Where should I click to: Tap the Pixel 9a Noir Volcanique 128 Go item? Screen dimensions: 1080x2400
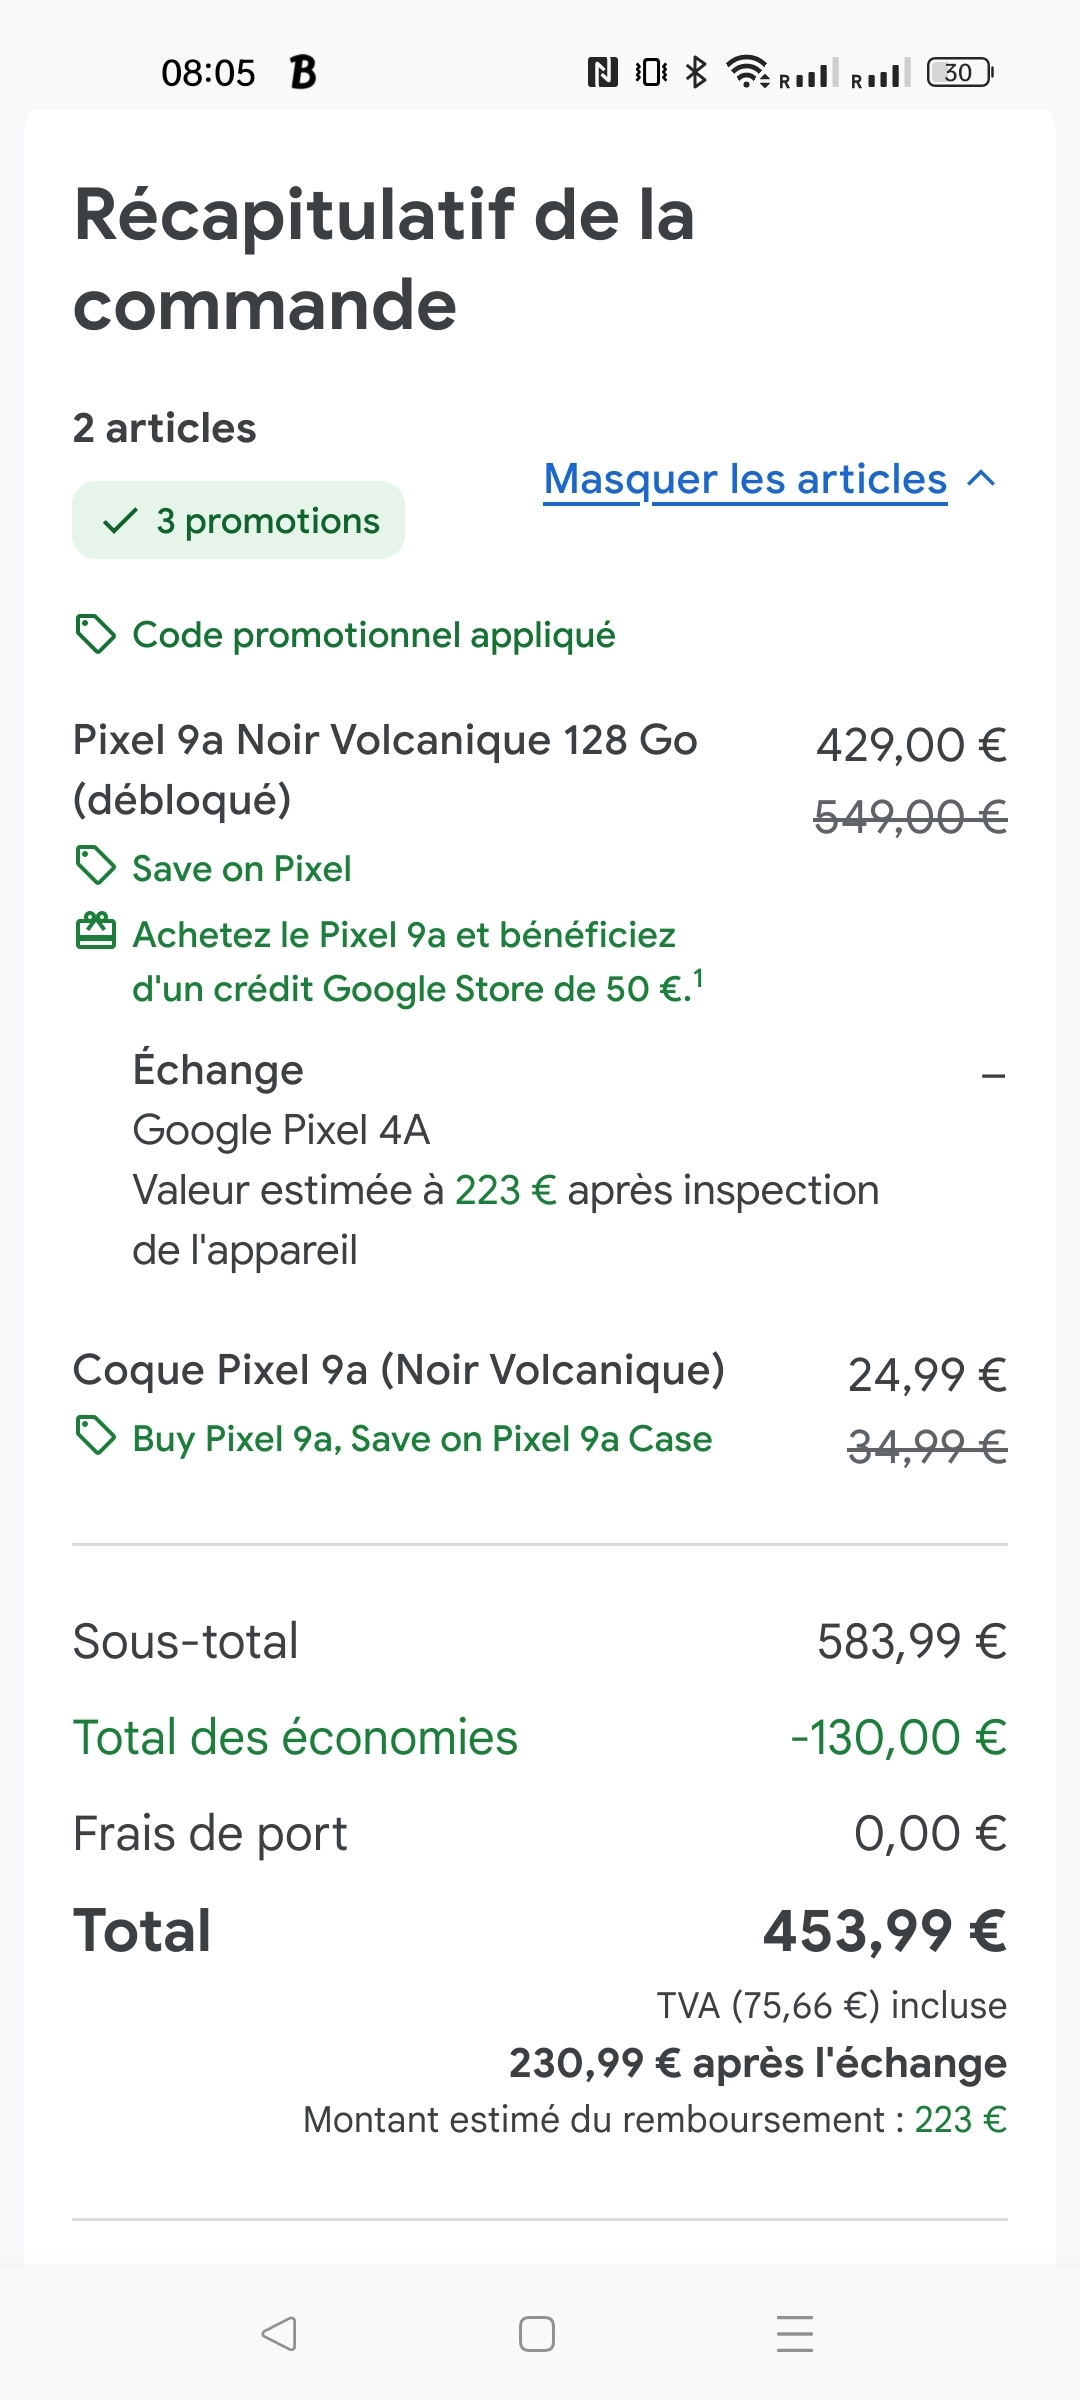pyautogui.click(x=385, y=769)
